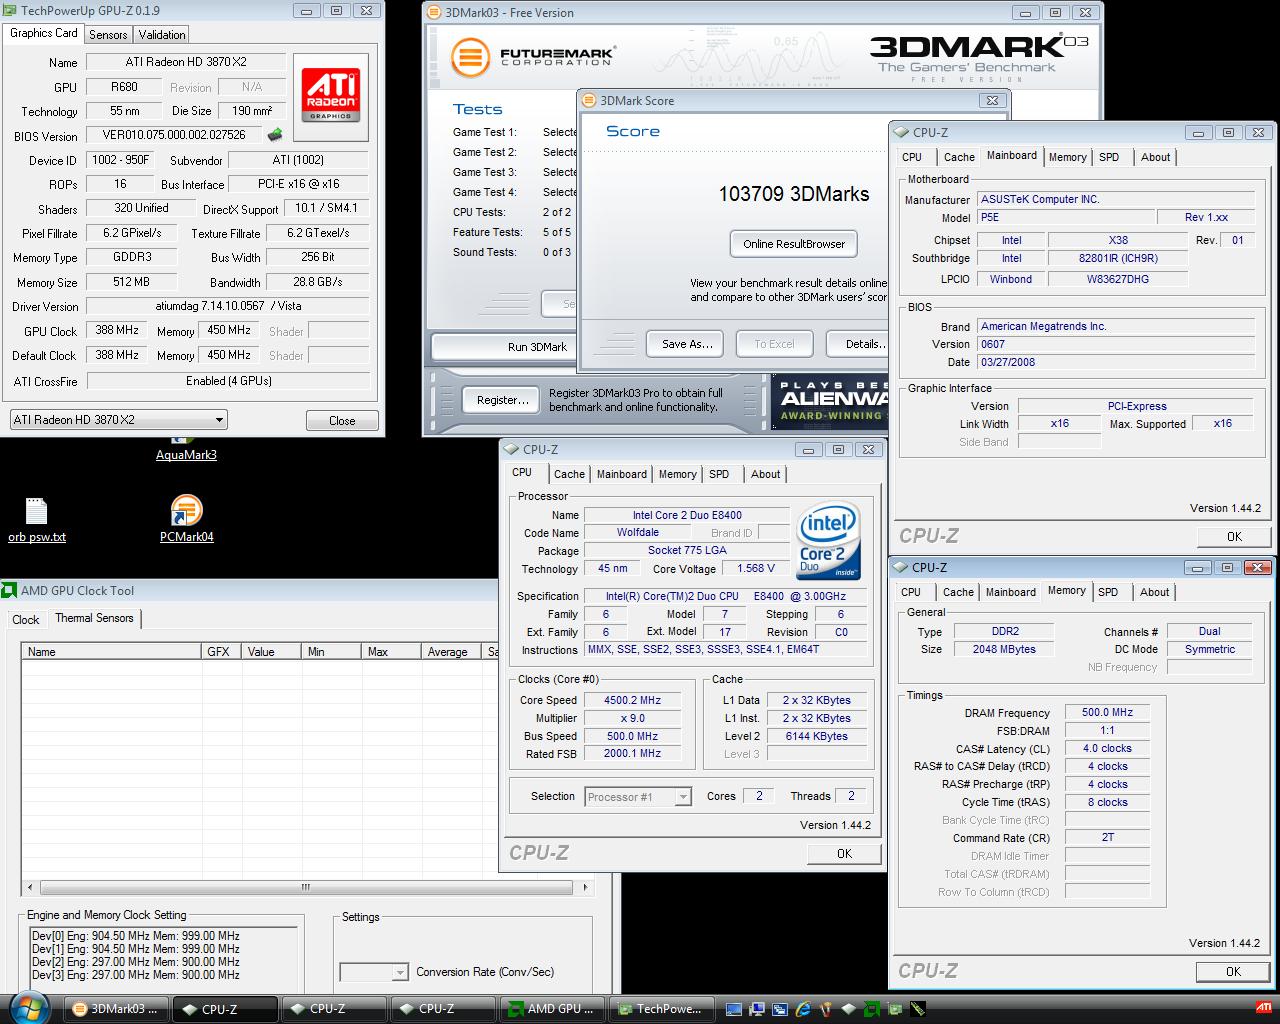Open CPU tab in CPU-Z Mainboard window
Screen dimensions: 1280x1024
(912, 157)
